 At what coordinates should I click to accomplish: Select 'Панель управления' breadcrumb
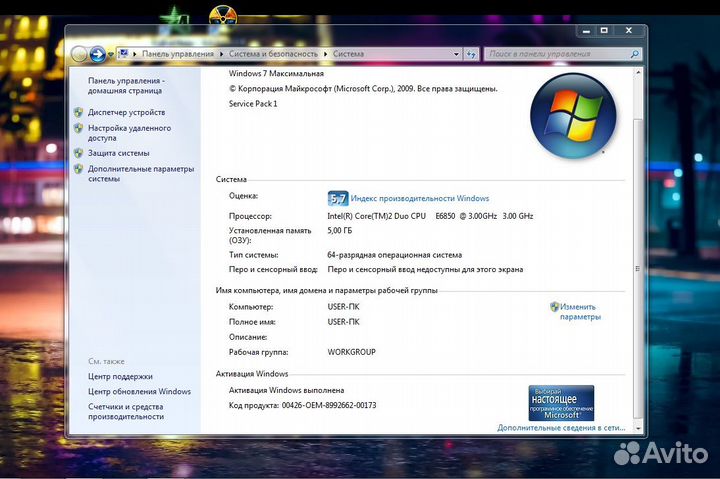(x=178, y=54)
